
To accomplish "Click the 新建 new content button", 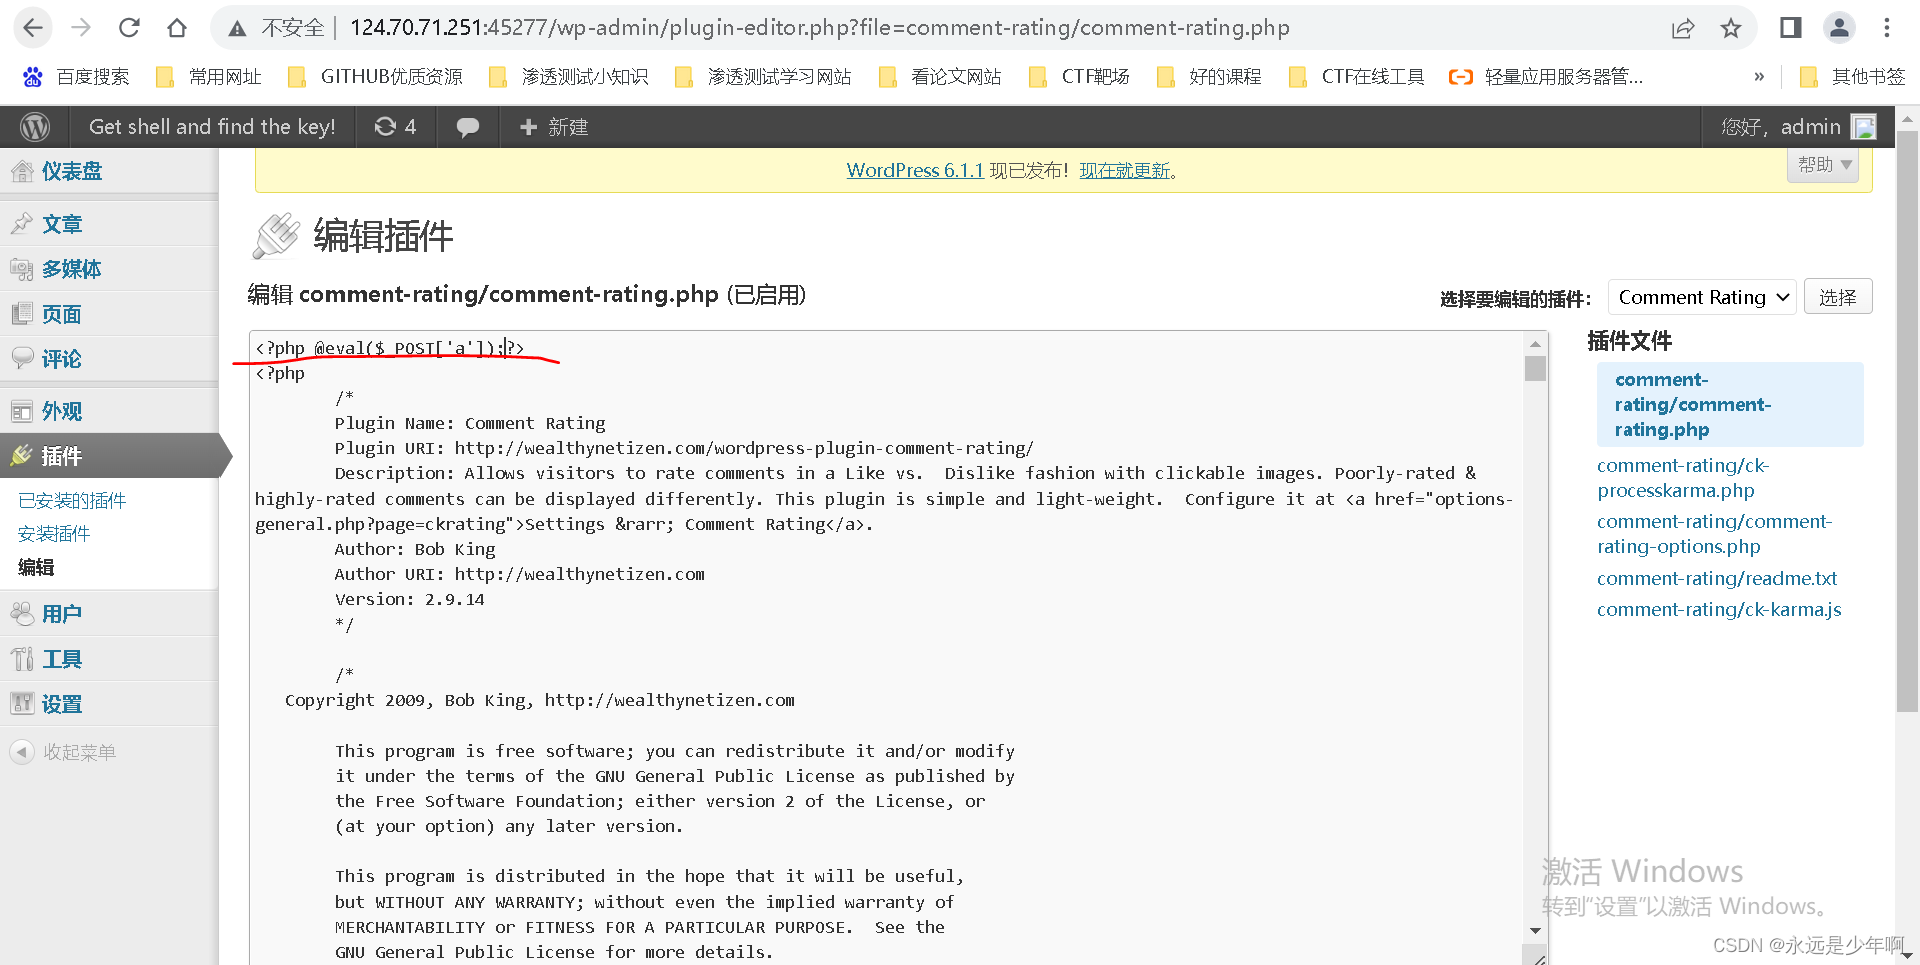I will 554,127.
